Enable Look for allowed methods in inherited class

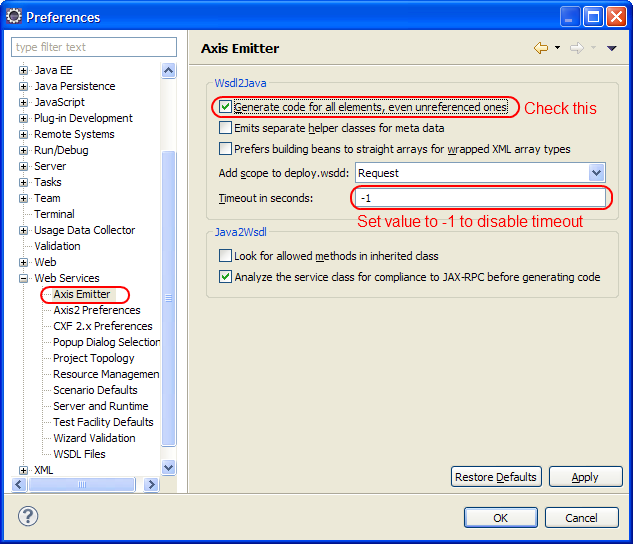[225, 256]
